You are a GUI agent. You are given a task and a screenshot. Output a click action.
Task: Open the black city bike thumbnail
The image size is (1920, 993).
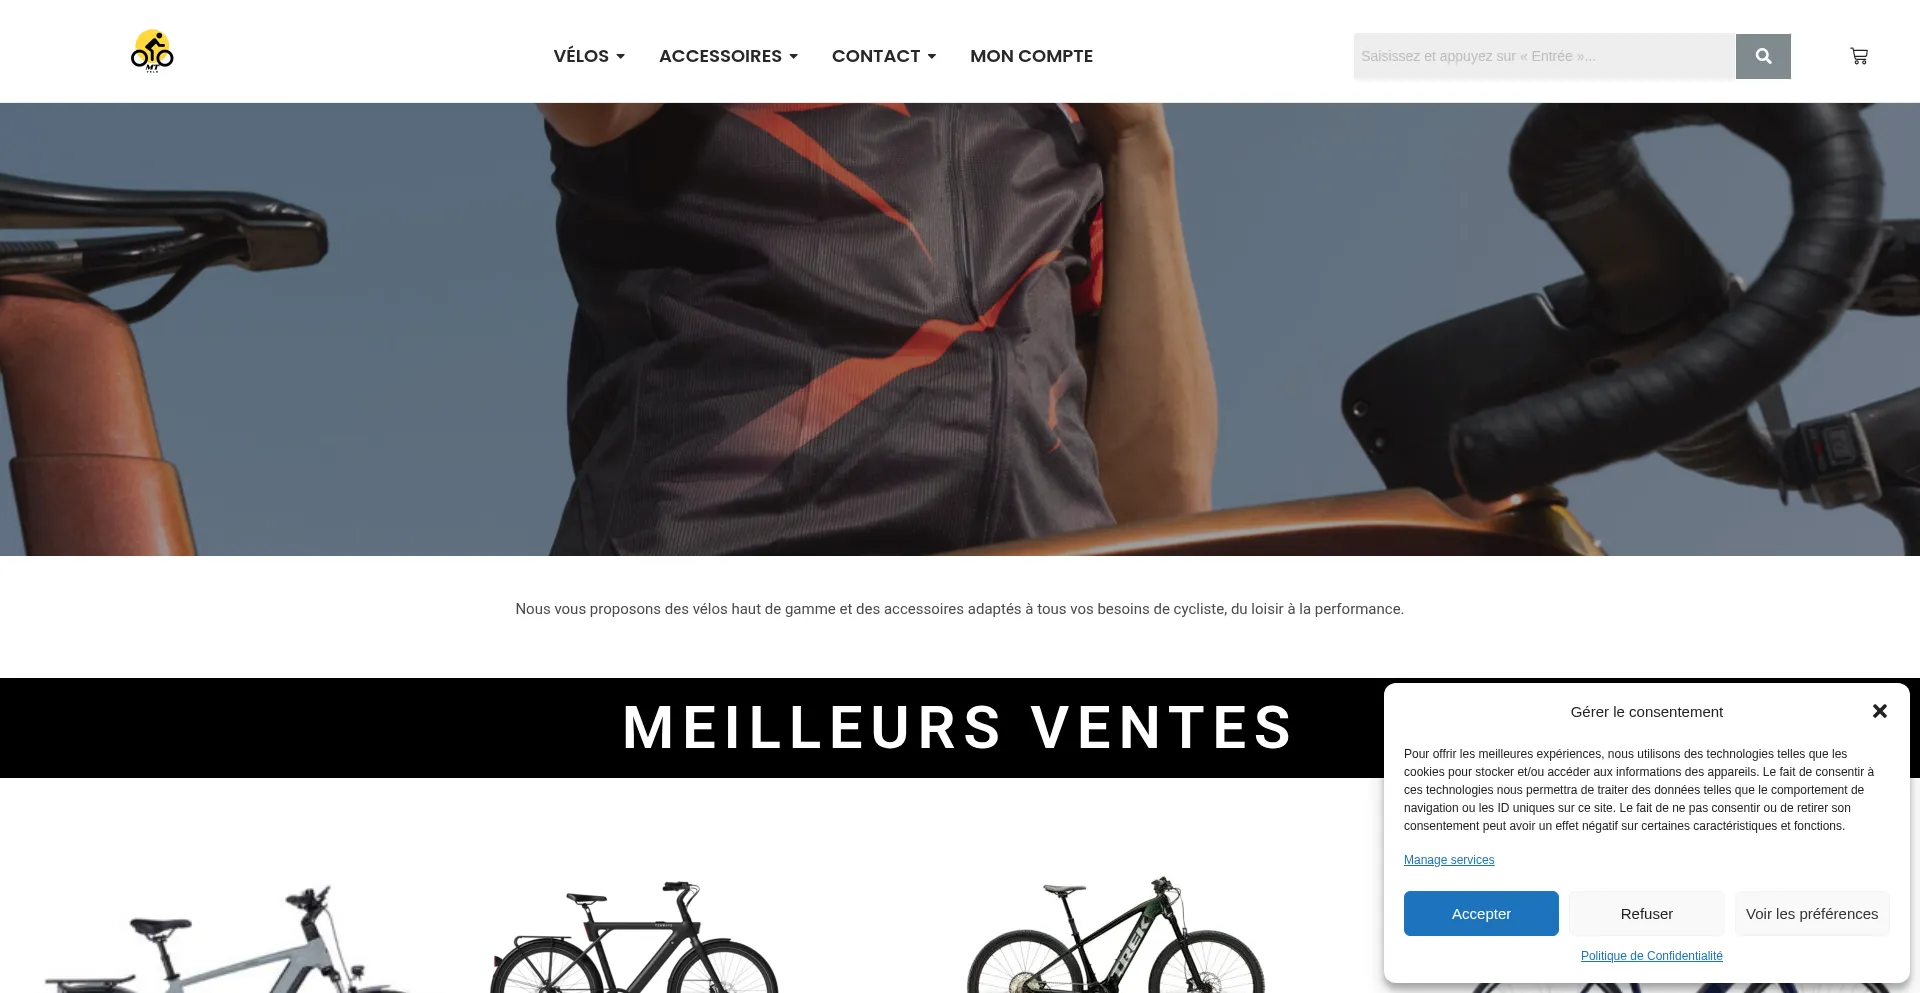click(x=634, y=936)
